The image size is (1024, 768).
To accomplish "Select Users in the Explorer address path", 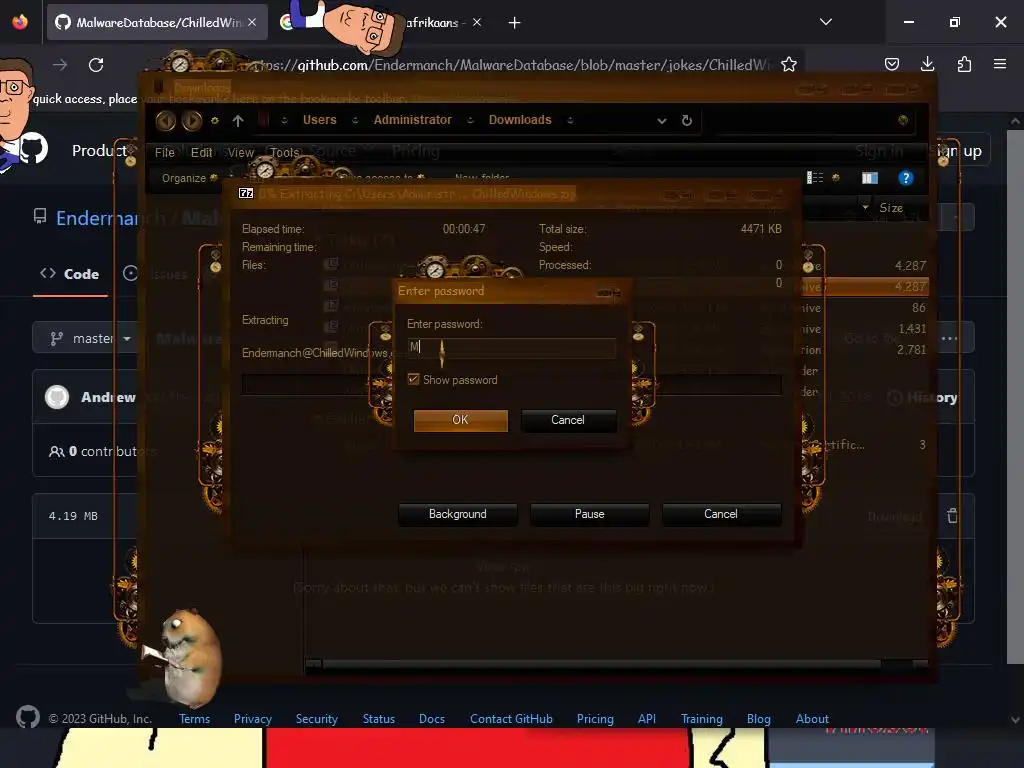I will coord(319,120).
